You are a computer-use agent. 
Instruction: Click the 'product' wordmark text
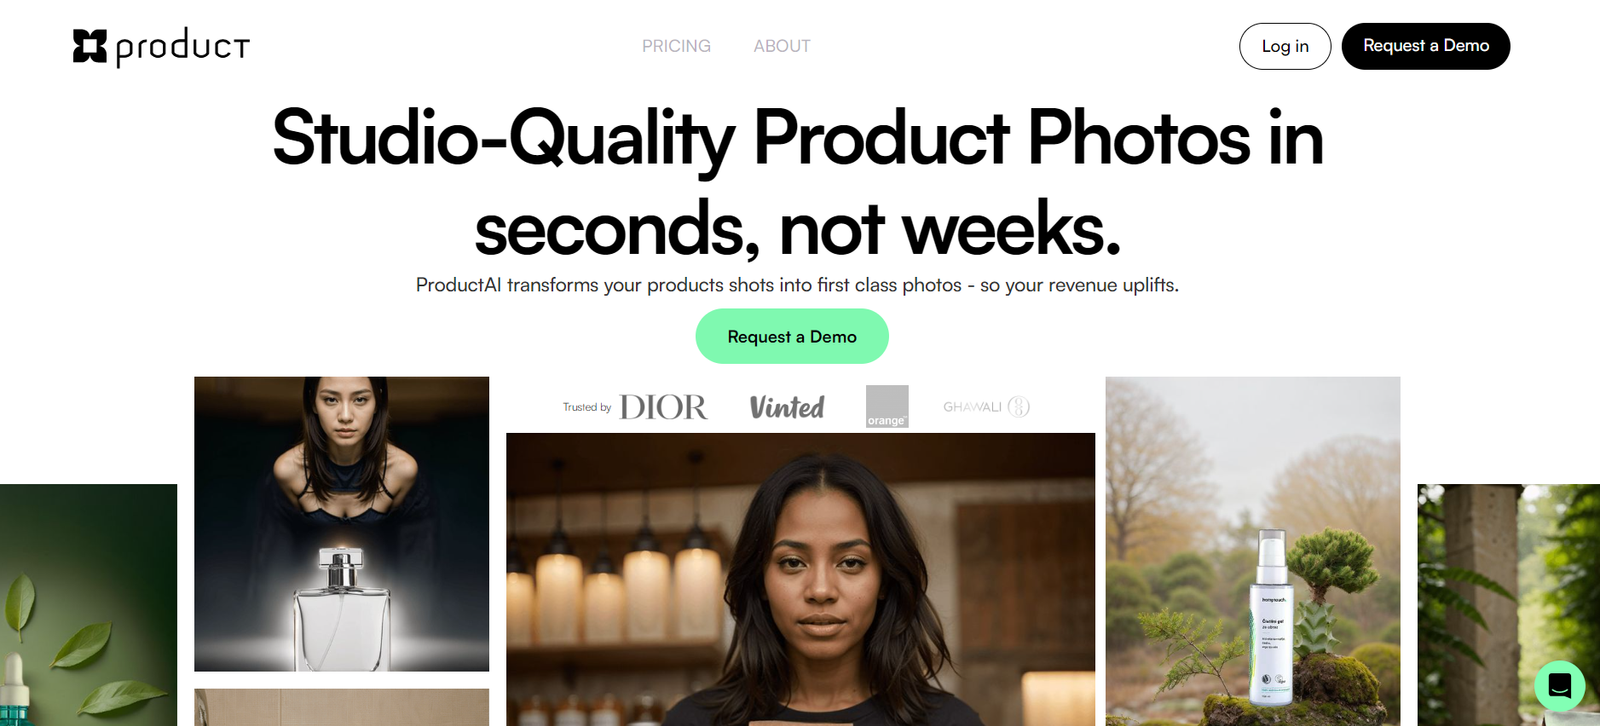(x=183, y=47)
